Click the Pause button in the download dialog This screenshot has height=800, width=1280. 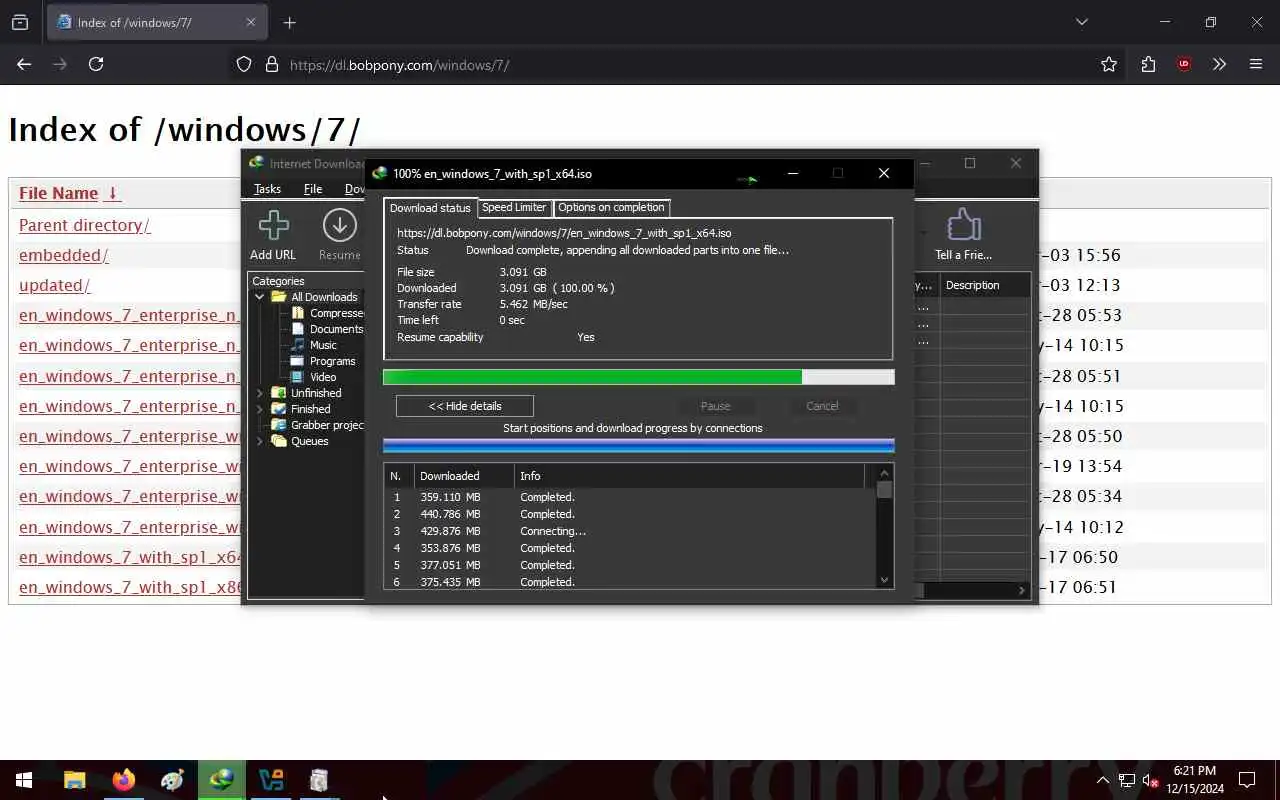click(715, 406)
